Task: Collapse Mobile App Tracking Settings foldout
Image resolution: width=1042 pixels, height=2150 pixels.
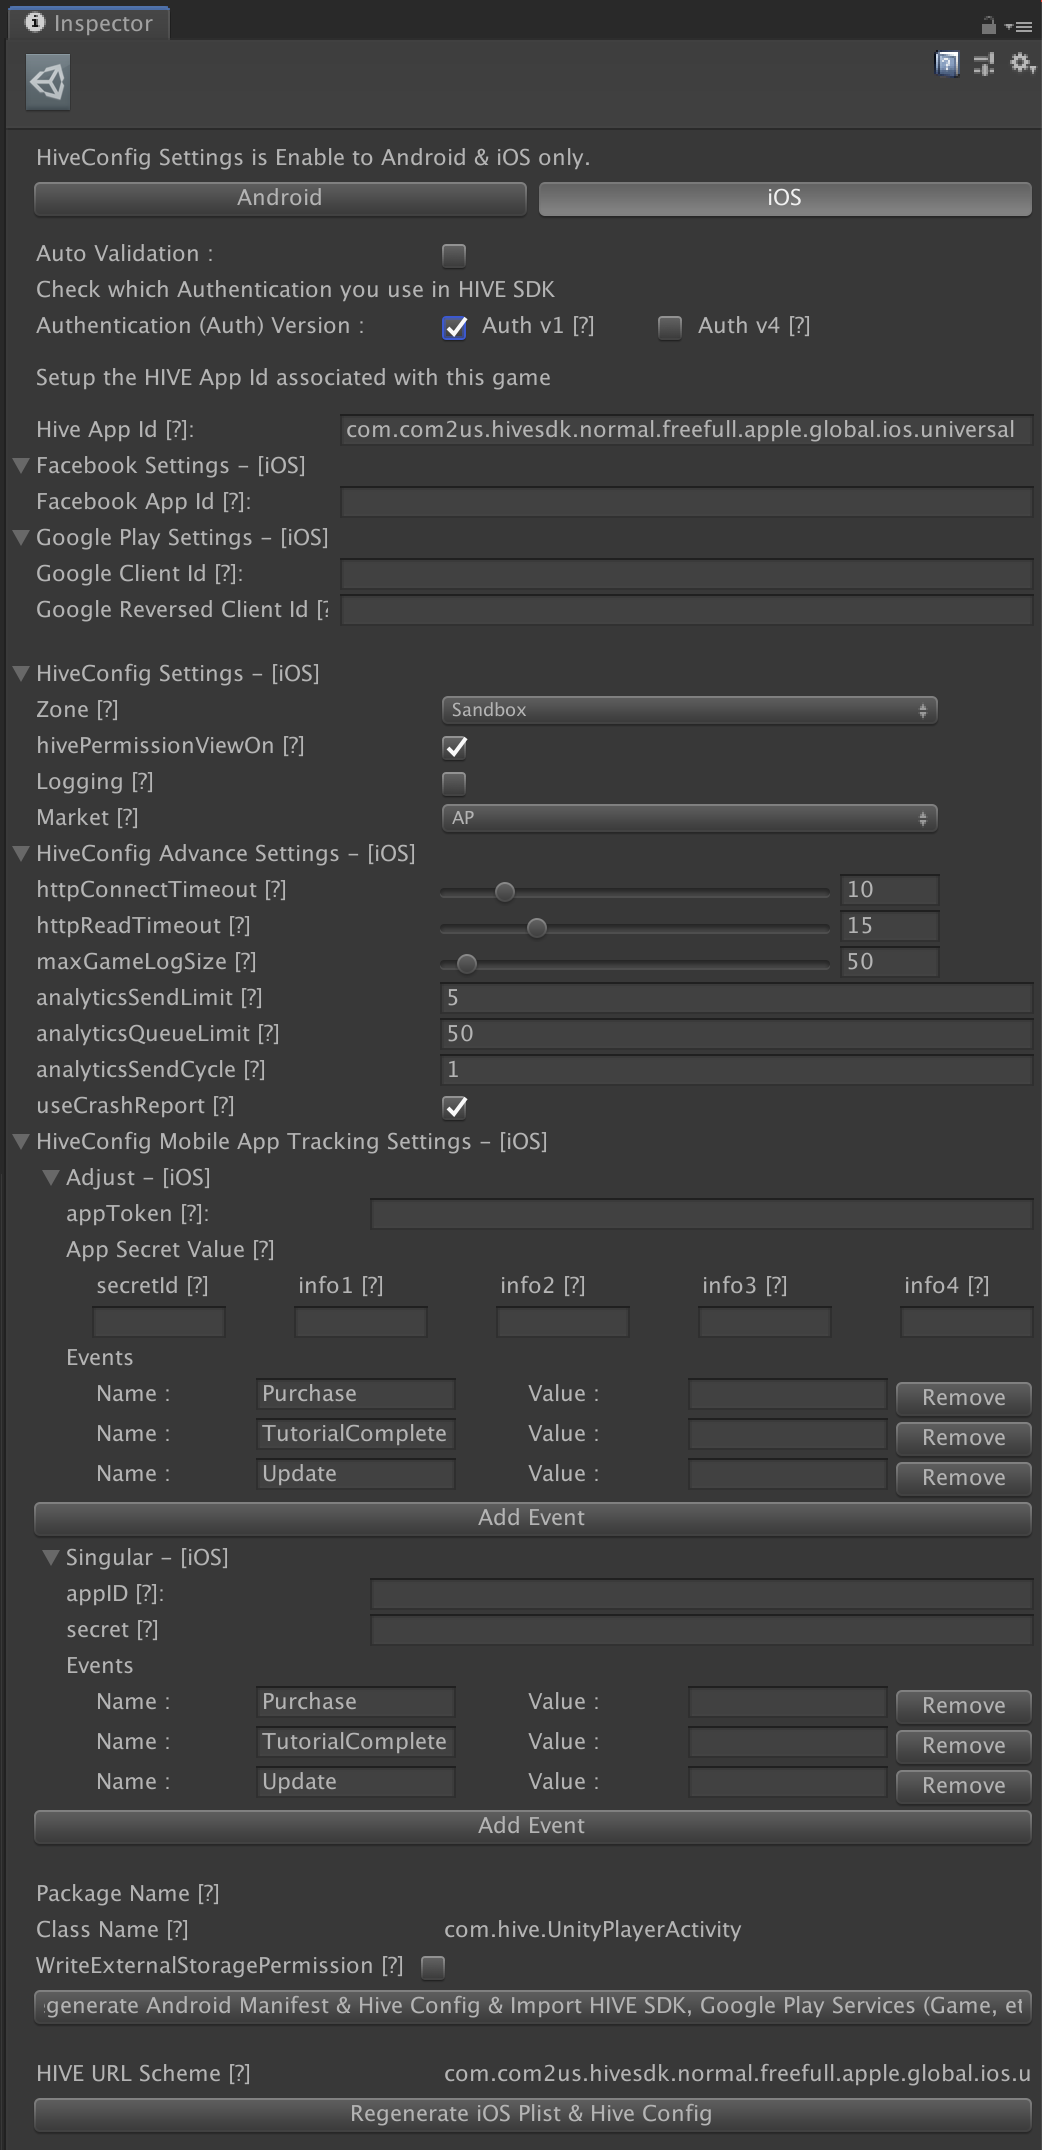Action: pyautogui.click(x=21, y=1142)
